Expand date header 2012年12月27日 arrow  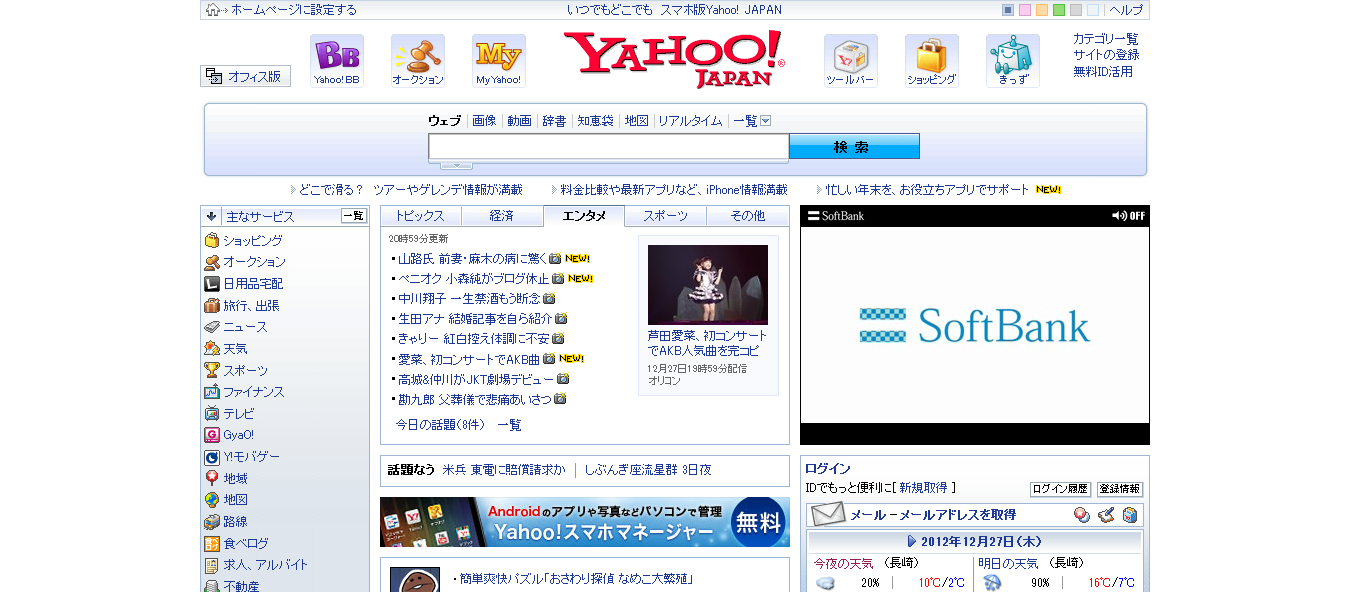coord(911,541)
